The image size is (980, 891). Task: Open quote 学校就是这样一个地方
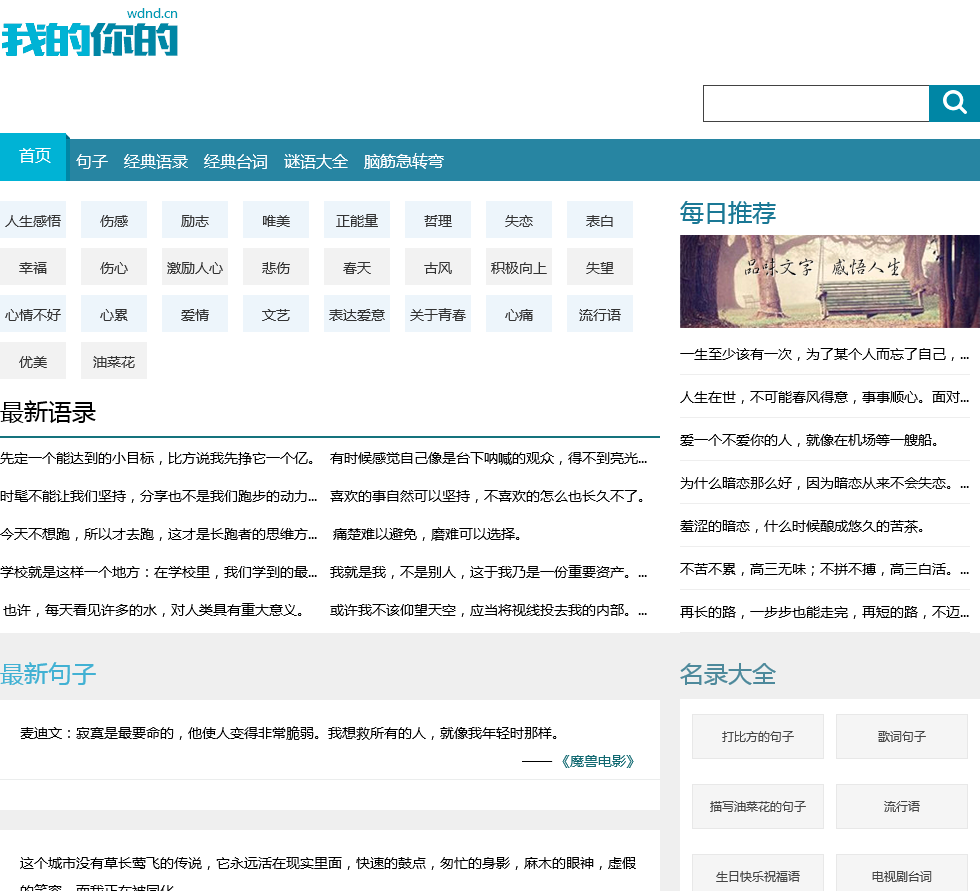pos(159,572)
